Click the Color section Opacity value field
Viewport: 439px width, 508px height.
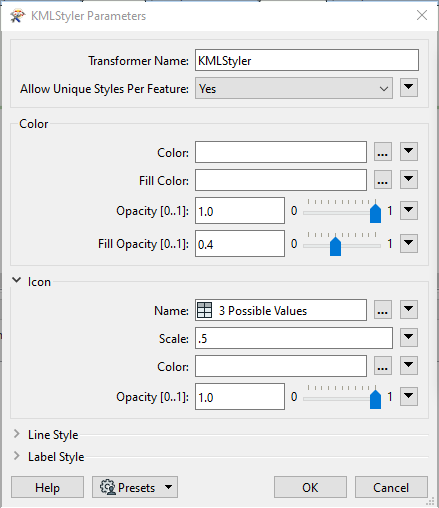(x=240, y=211)
